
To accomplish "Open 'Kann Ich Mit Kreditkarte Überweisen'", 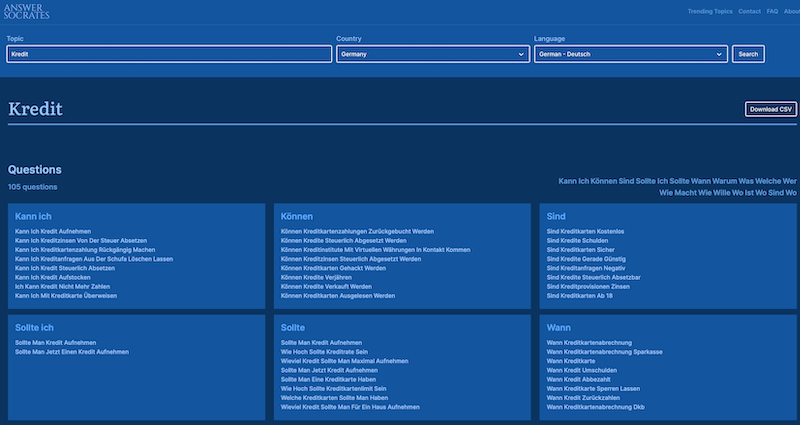I will pyautogui.click(x=65, y=296).
